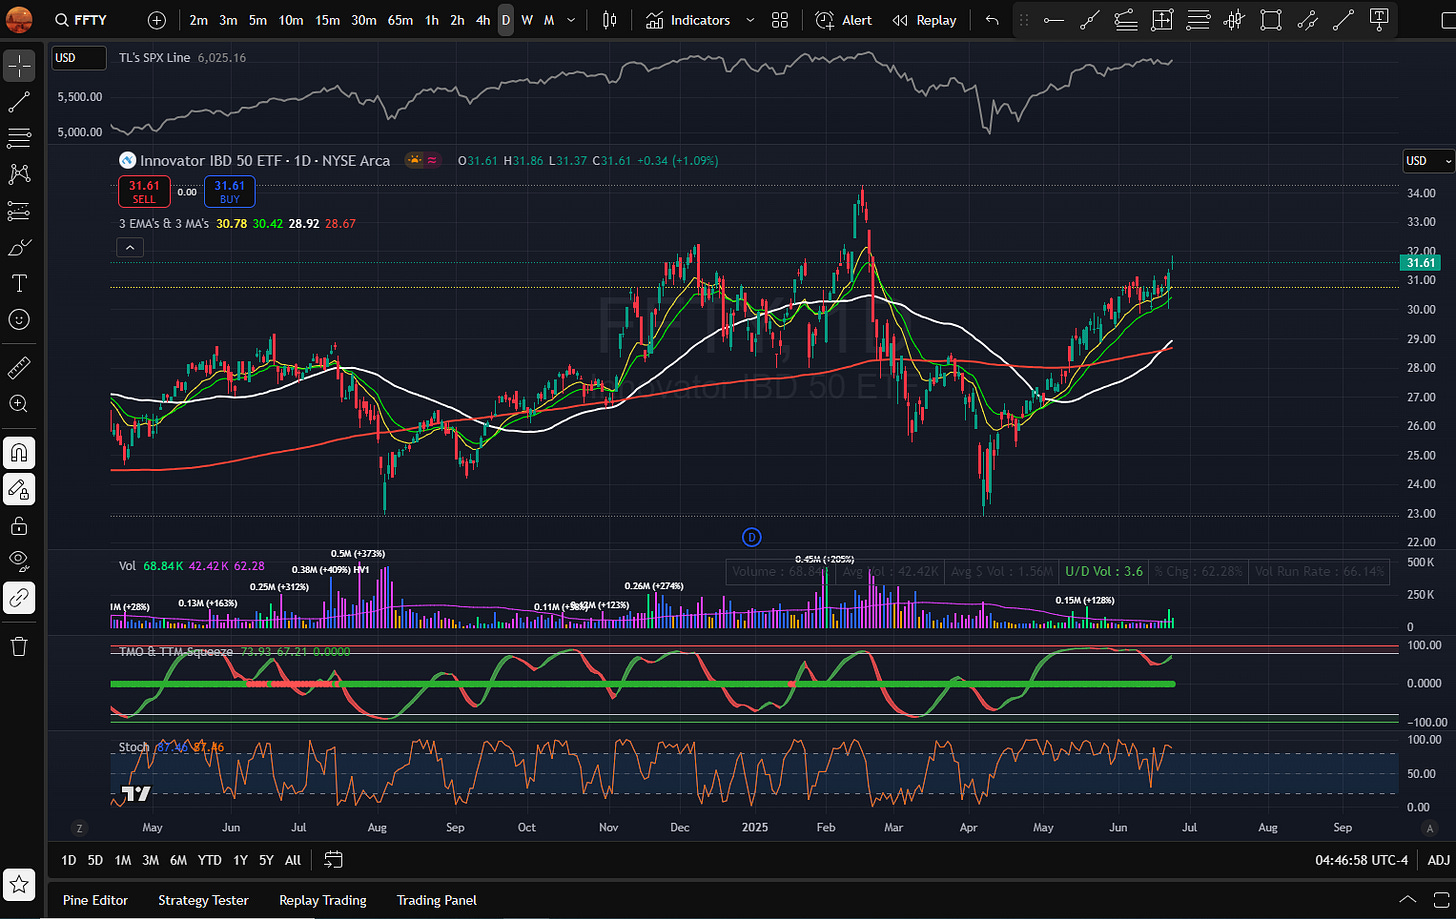
Task: Click the dividend D marker on chart
Action: [x=752, y=537]
